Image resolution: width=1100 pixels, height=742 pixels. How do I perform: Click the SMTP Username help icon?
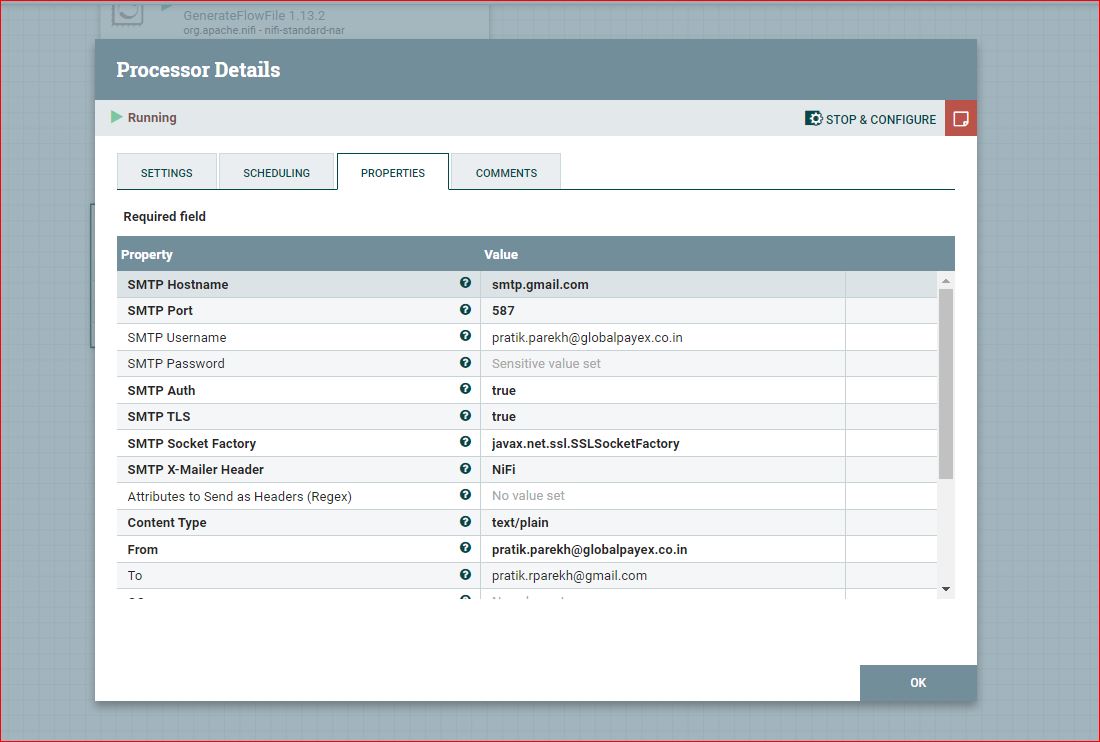coord(465,337)
